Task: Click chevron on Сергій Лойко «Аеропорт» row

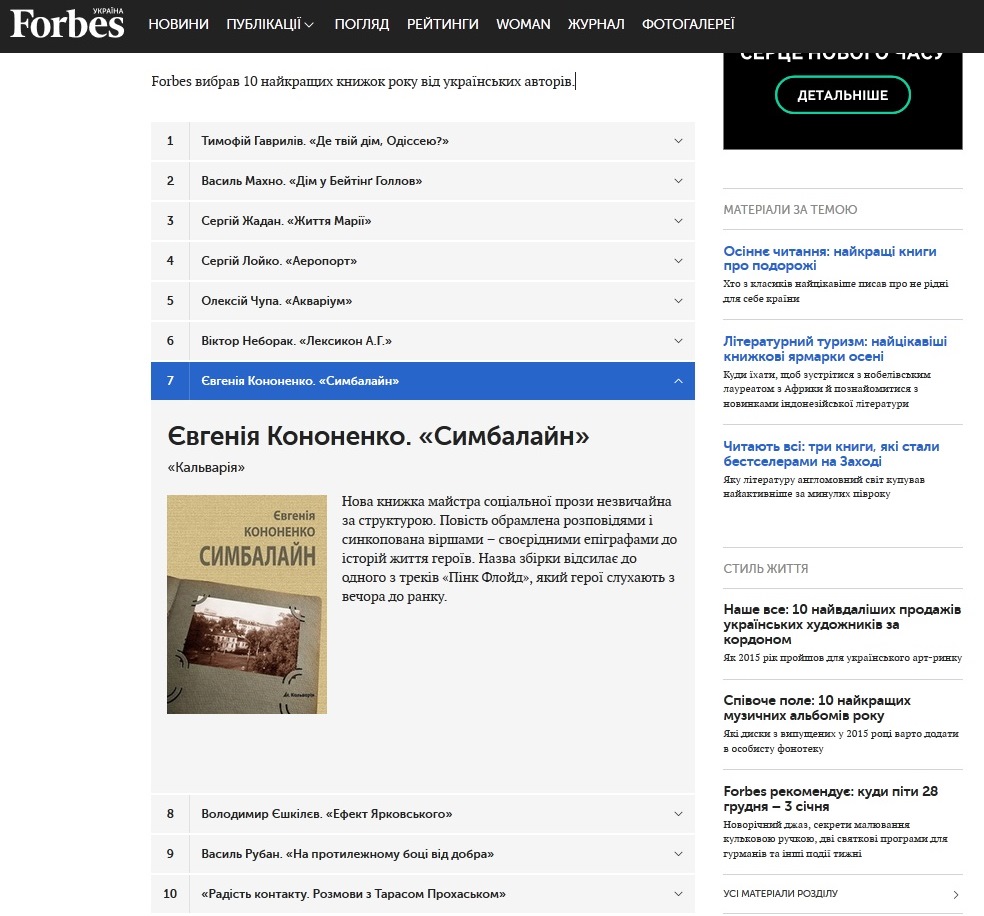Action: pos(678,261)
